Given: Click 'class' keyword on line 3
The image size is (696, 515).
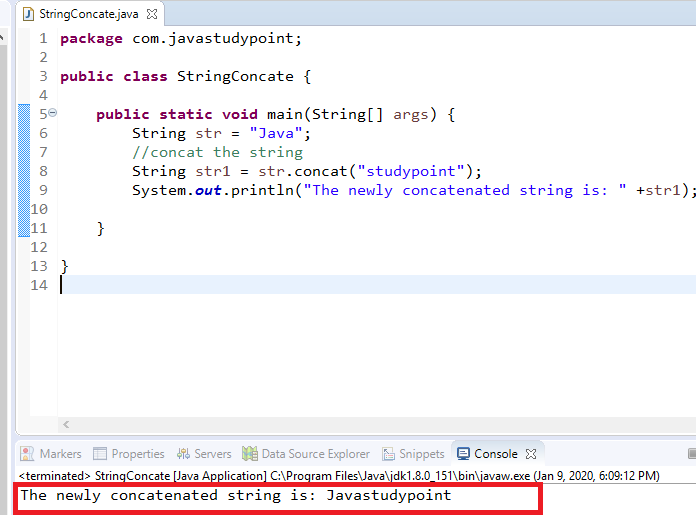Looking at the screenshot, I should tap(145, 77).
